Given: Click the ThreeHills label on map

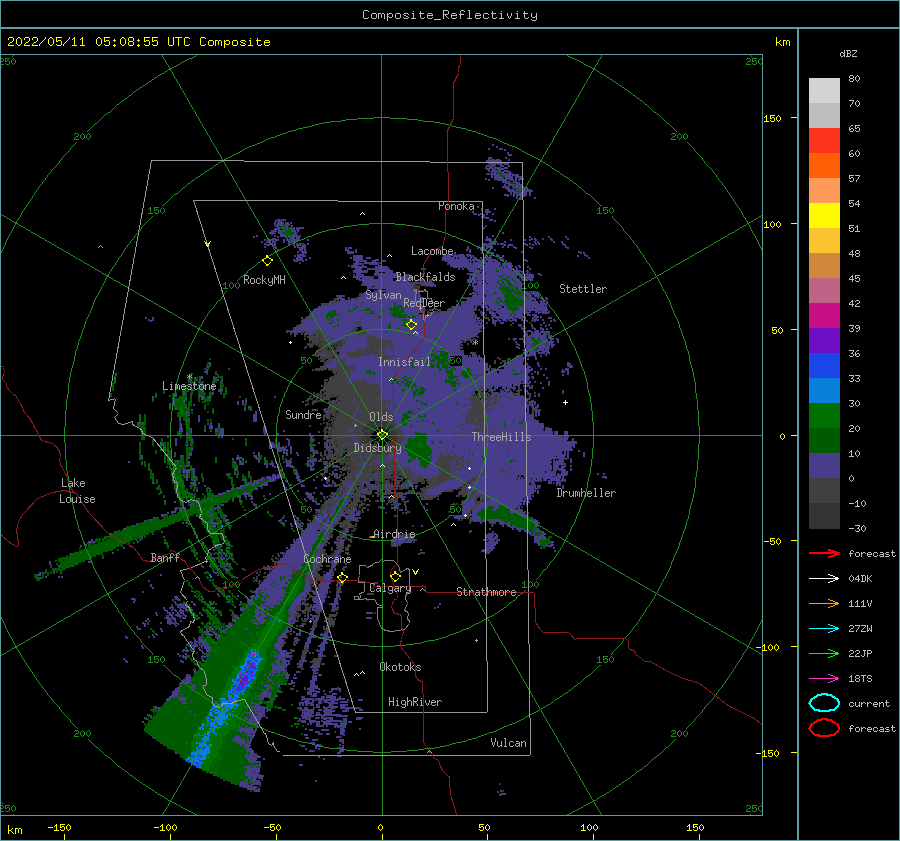Looking at the screenshot, I should 501,437.
